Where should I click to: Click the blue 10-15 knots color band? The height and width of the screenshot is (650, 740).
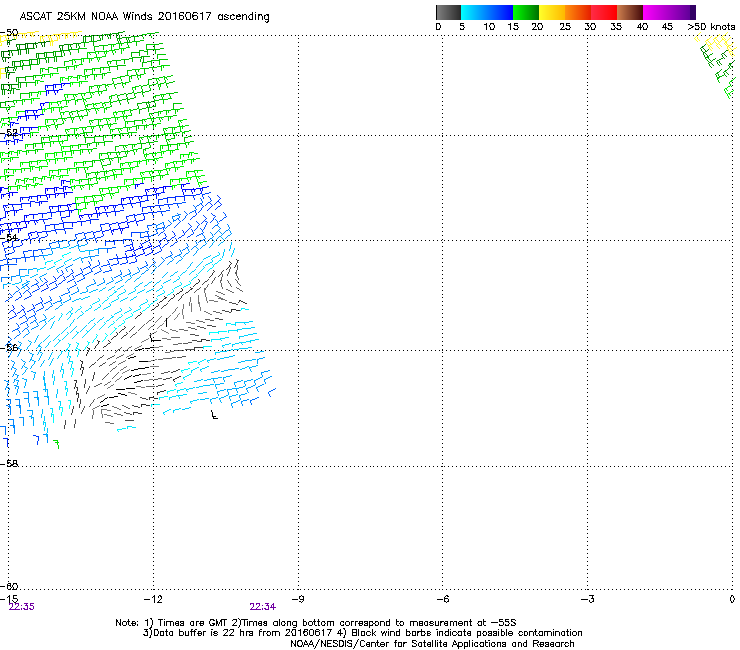[500, 12]
